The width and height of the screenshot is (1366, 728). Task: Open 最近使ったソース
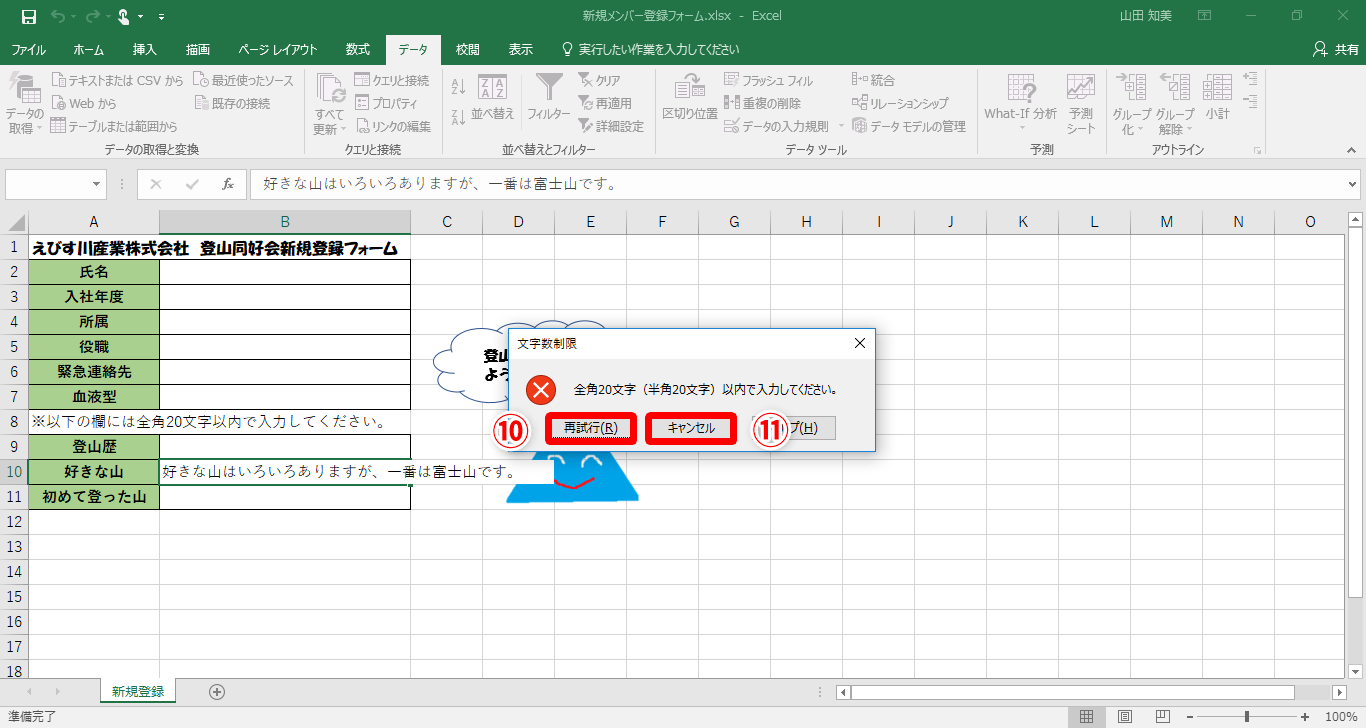click(x=243, y=80)
